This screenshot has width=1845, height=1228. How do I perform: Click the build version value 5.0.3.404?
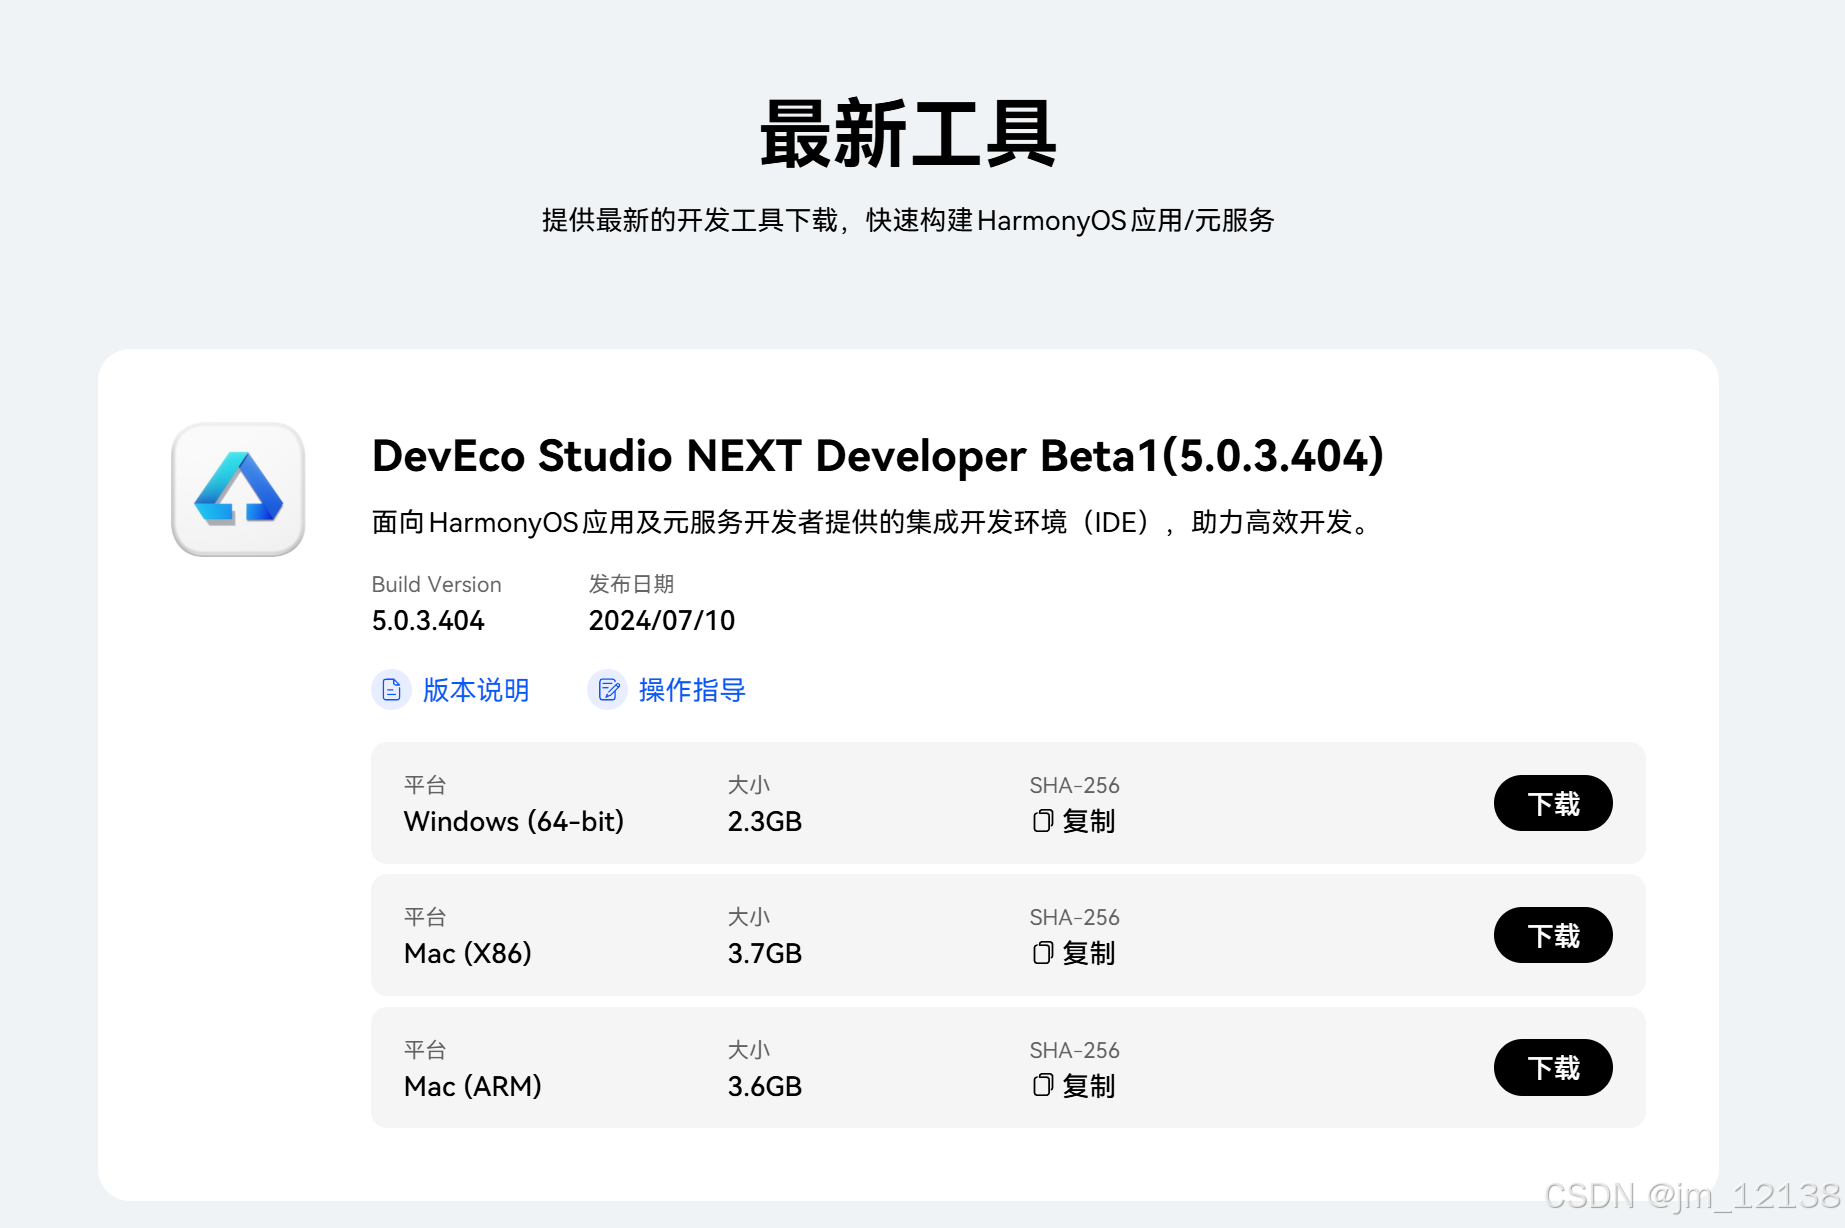coord(428,621)
